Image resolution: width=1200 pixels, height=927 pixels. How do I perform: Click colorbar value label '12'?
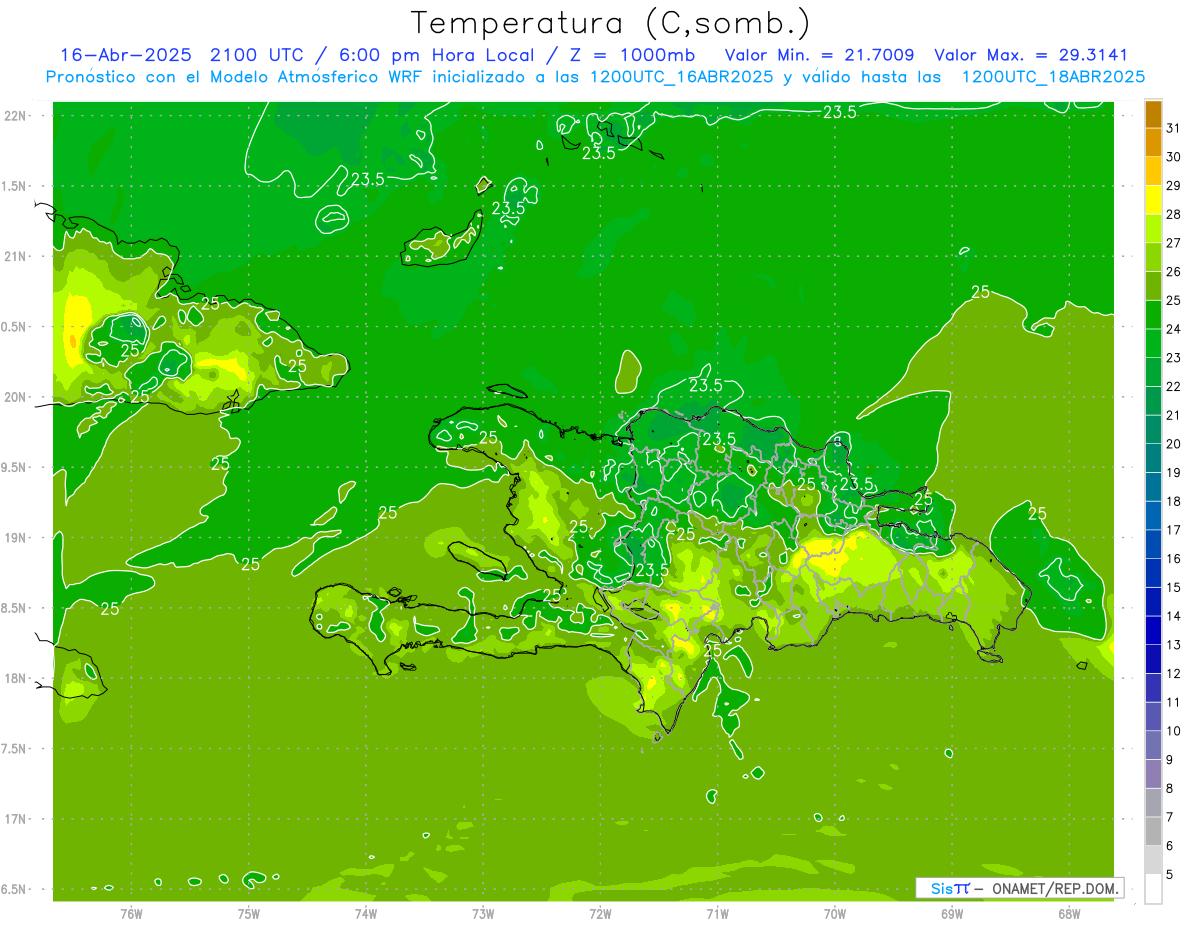point(1174,673)
